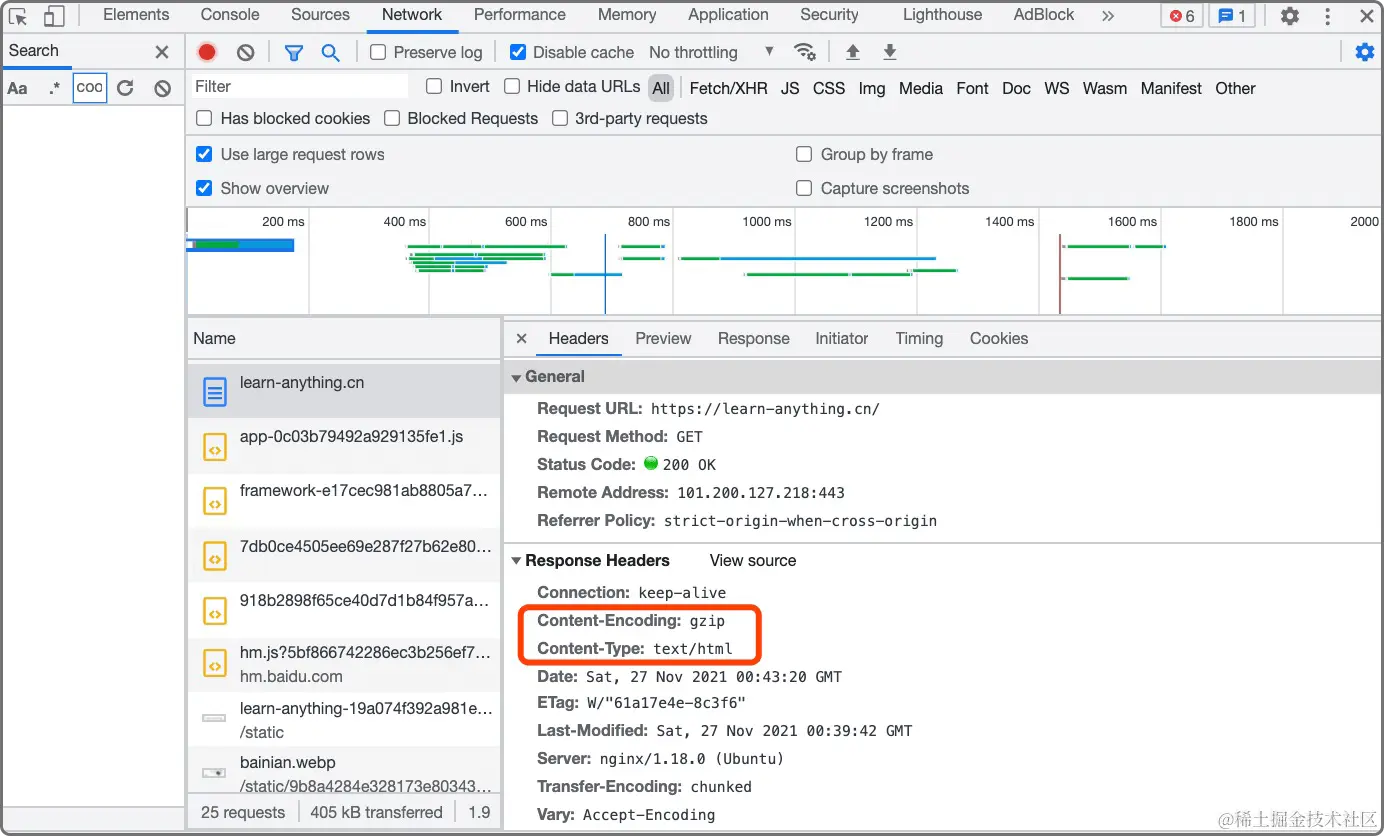Click View source for response headers

click(x=753, y=561)
